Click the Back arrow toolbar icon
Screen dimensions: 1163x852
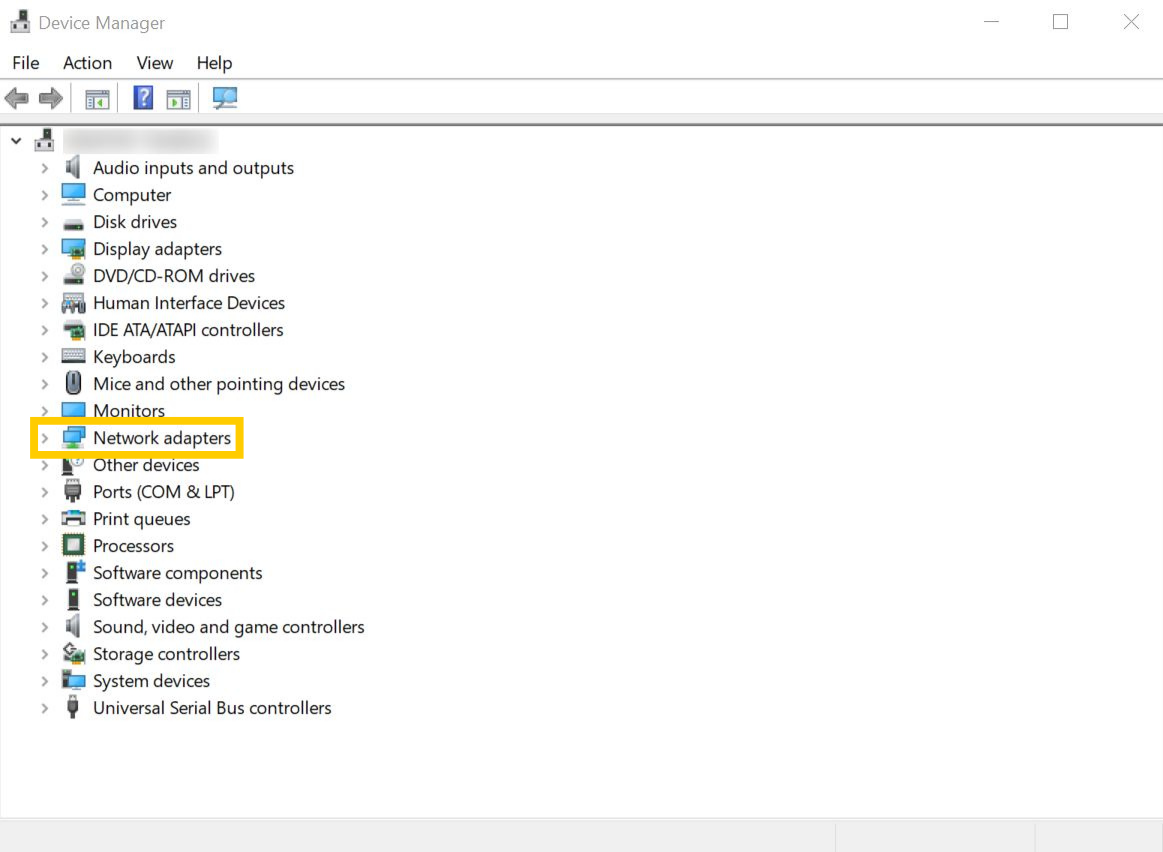tap(16, 98)
